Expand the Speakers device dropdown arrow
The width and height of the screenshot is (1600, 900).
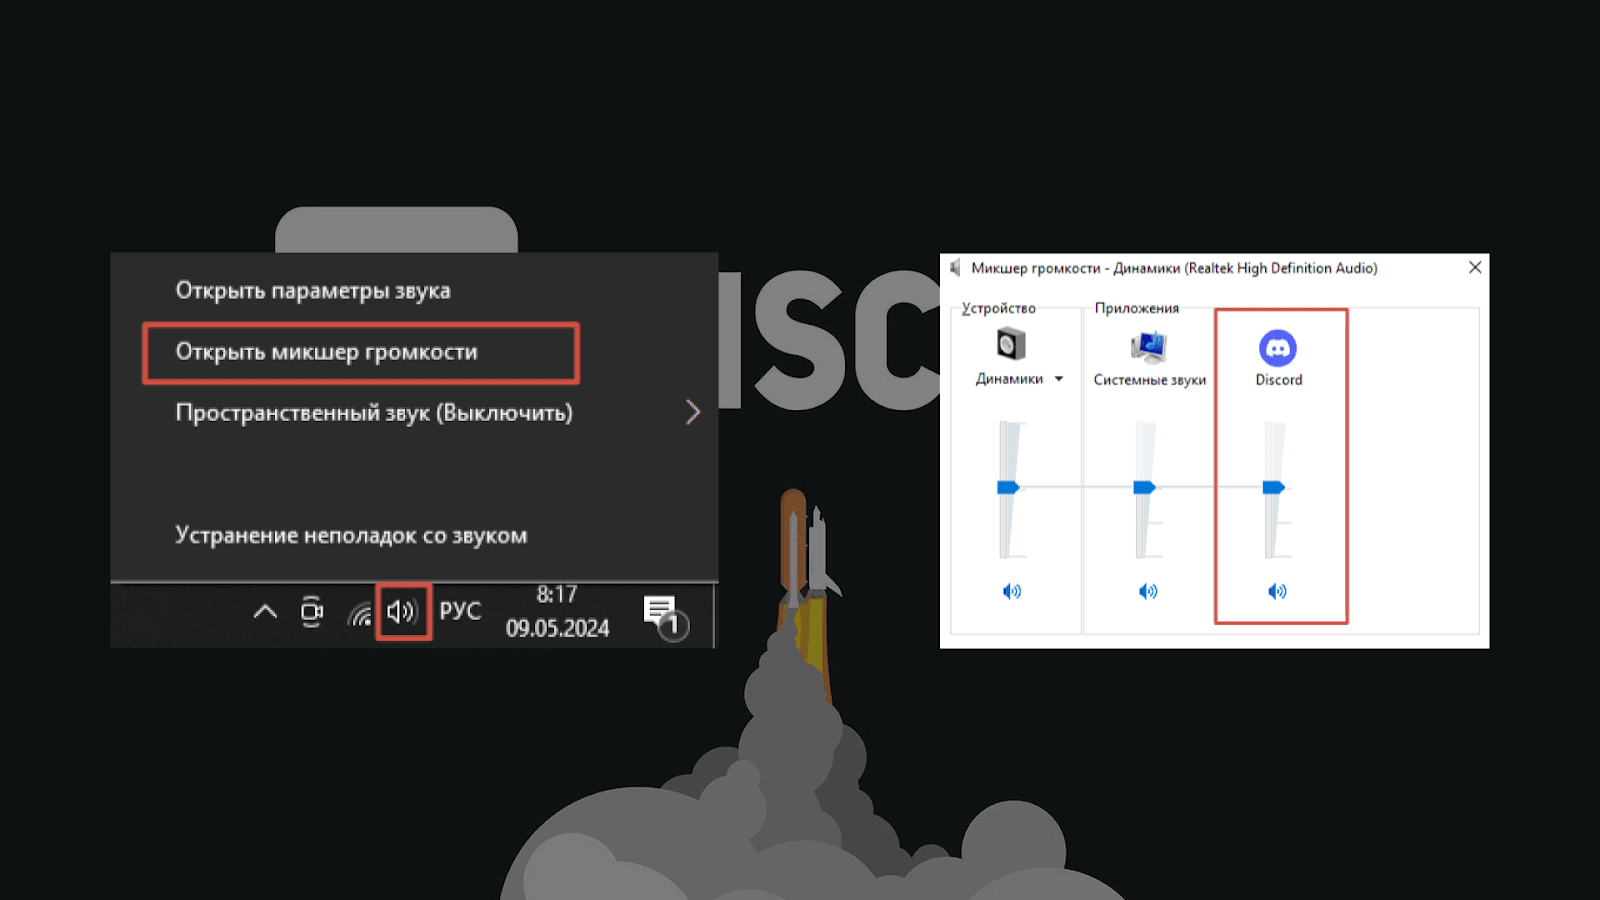(x=1059, y=379)
